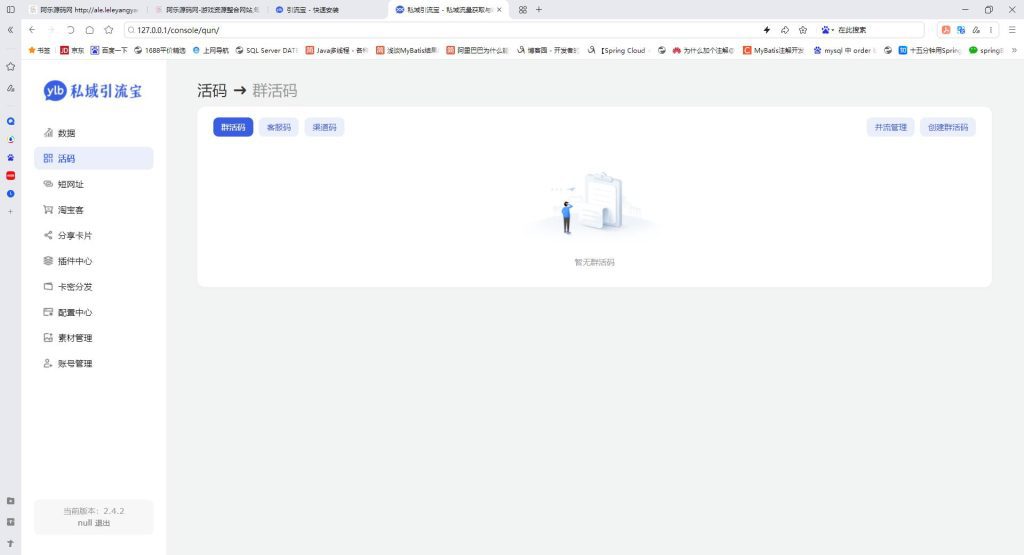Select the 群活码 tab
1024x555 pixels.
[x=233, y=127]
